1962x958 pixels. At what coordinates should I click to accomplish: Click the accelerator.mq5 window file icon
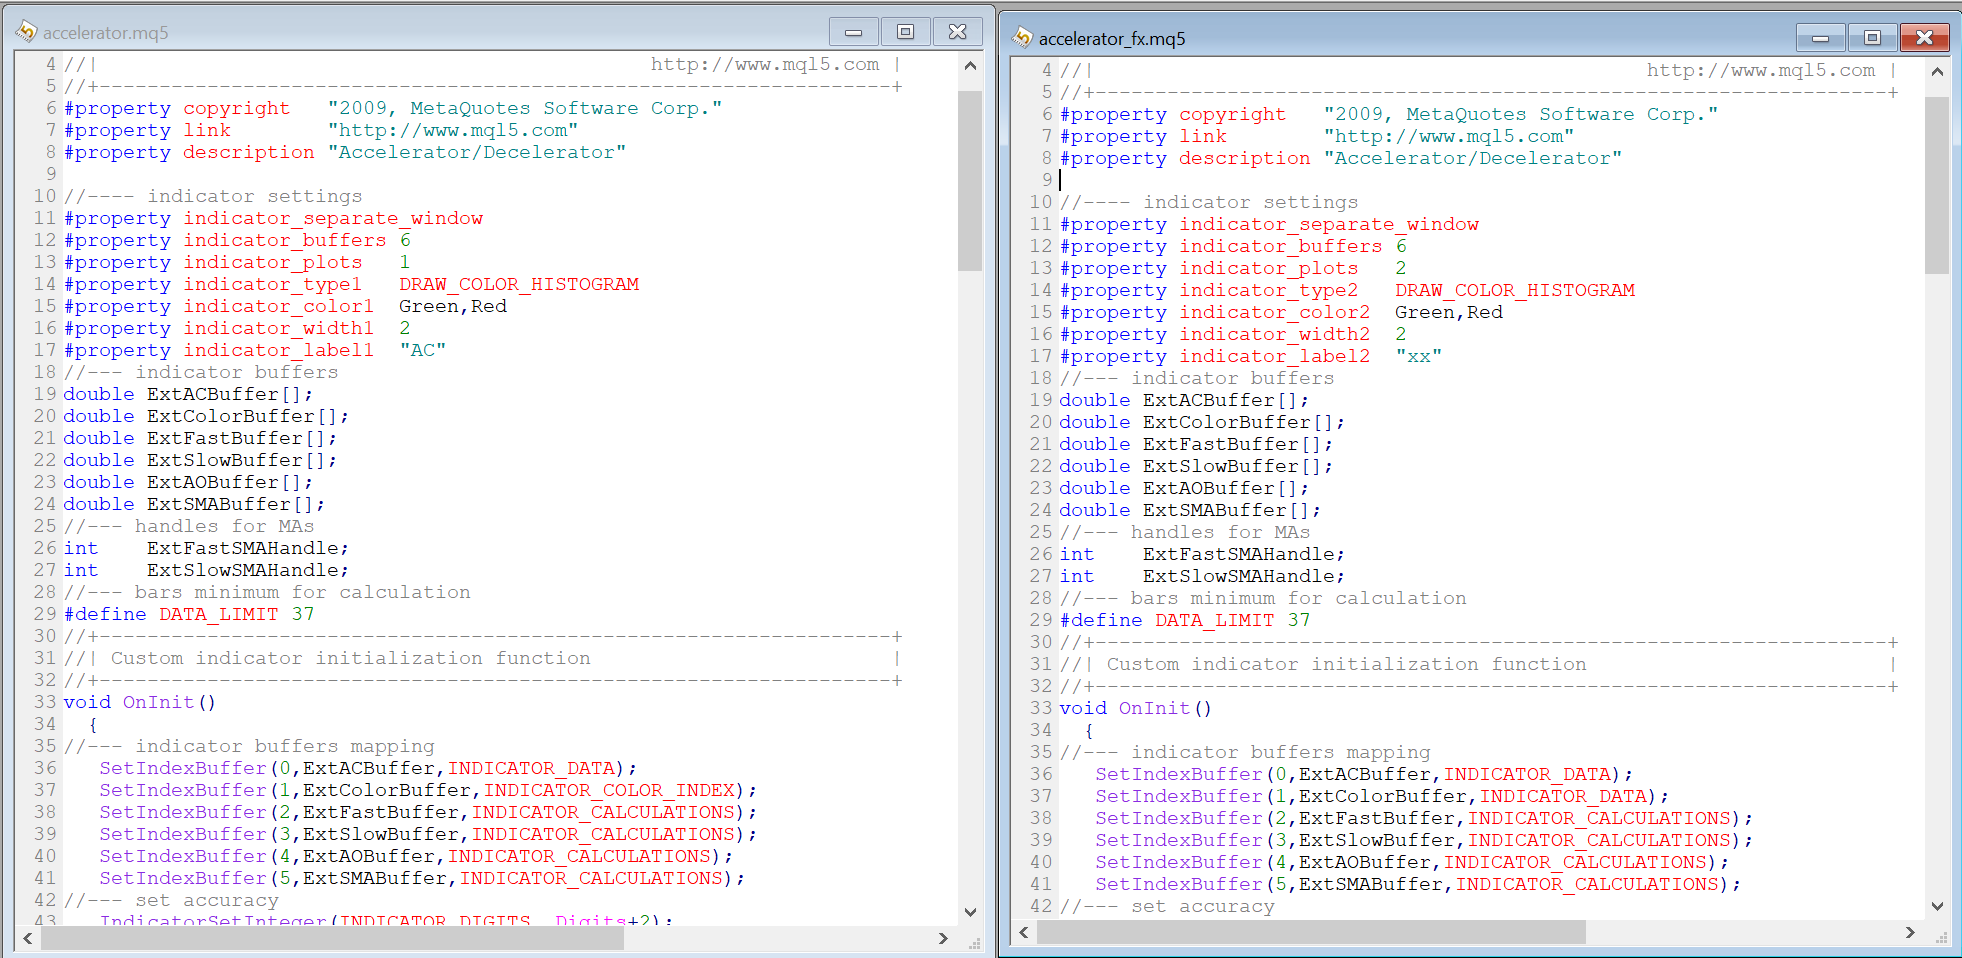click(26, 32)
